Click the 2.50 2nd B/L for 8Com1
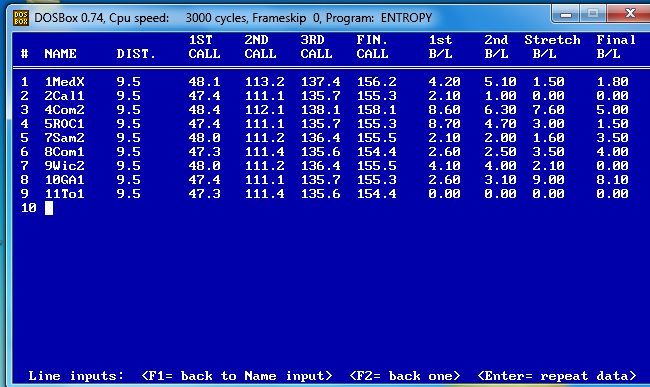 point(500,152)
